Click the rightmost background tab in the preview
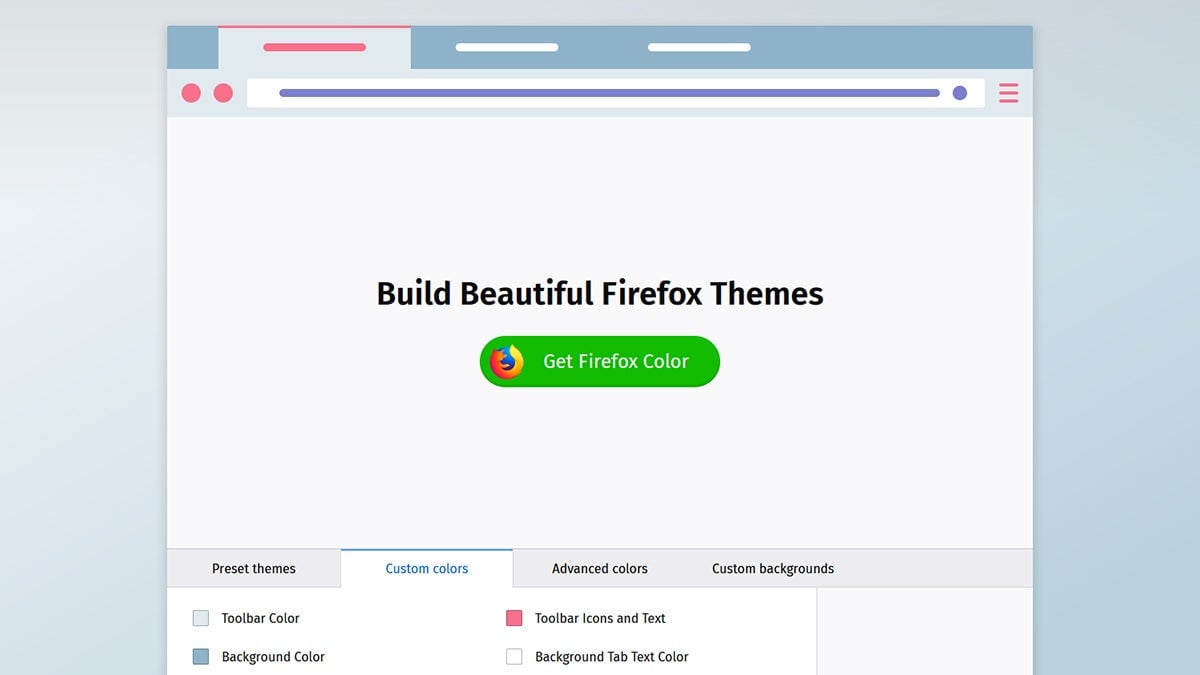Screen dimensions: 1200x675 699,47
